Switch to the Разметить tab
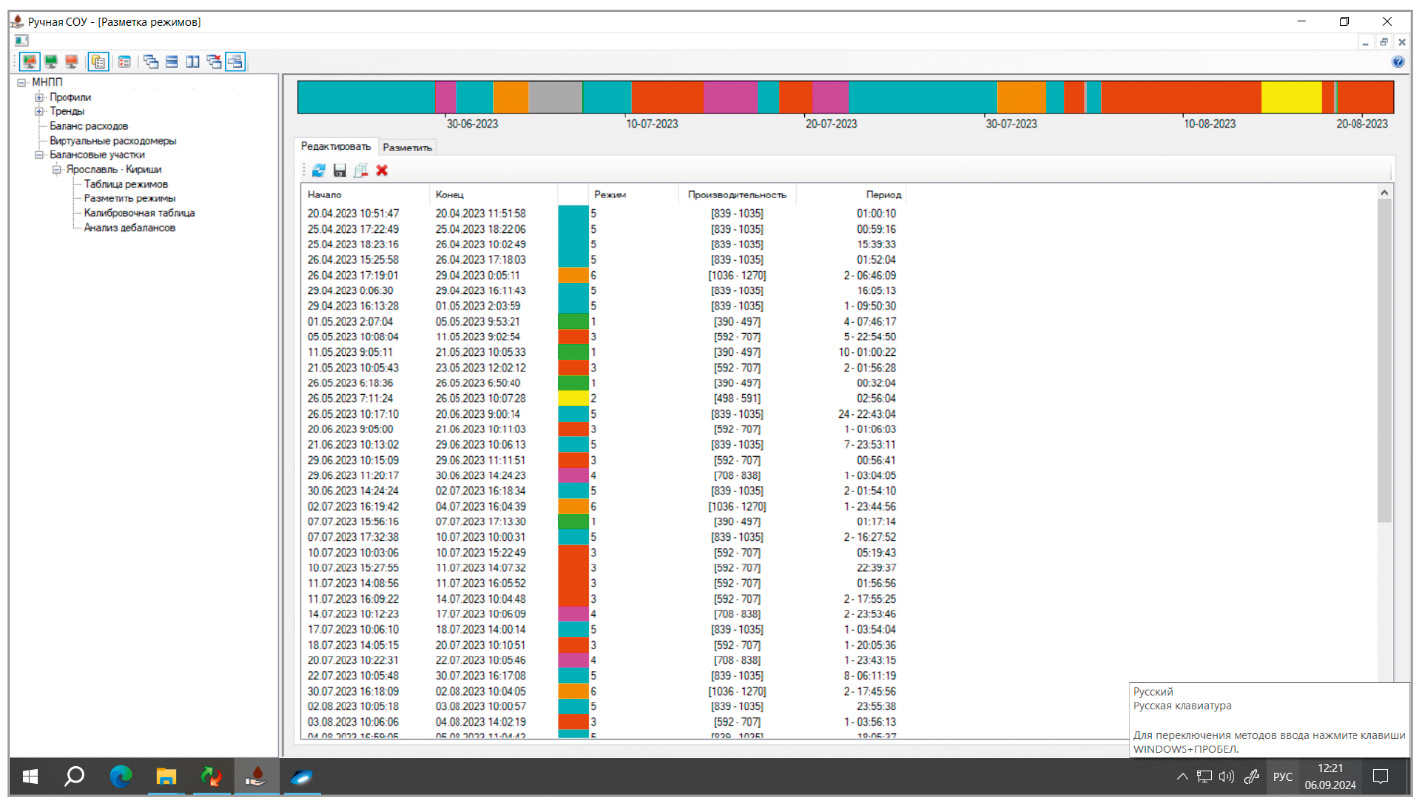Image resolution: width=1421 pixels, height=803 pixels. (407, 147)
